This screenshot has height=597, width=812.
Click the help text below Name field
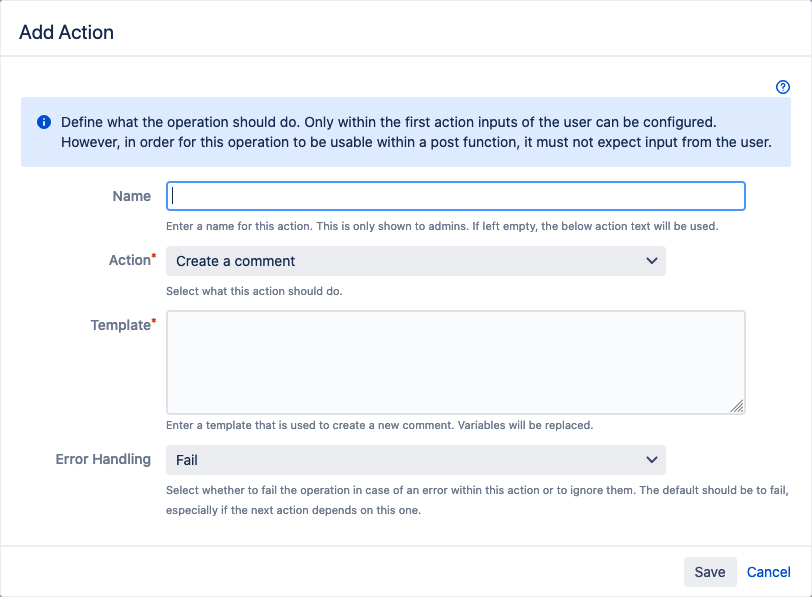[x=441, y=226]
